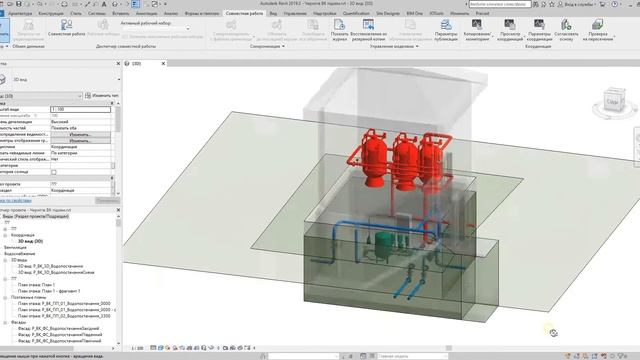Open the Autodesk App Store cart icon
The image size is (640, 360).
click(603, 4)
